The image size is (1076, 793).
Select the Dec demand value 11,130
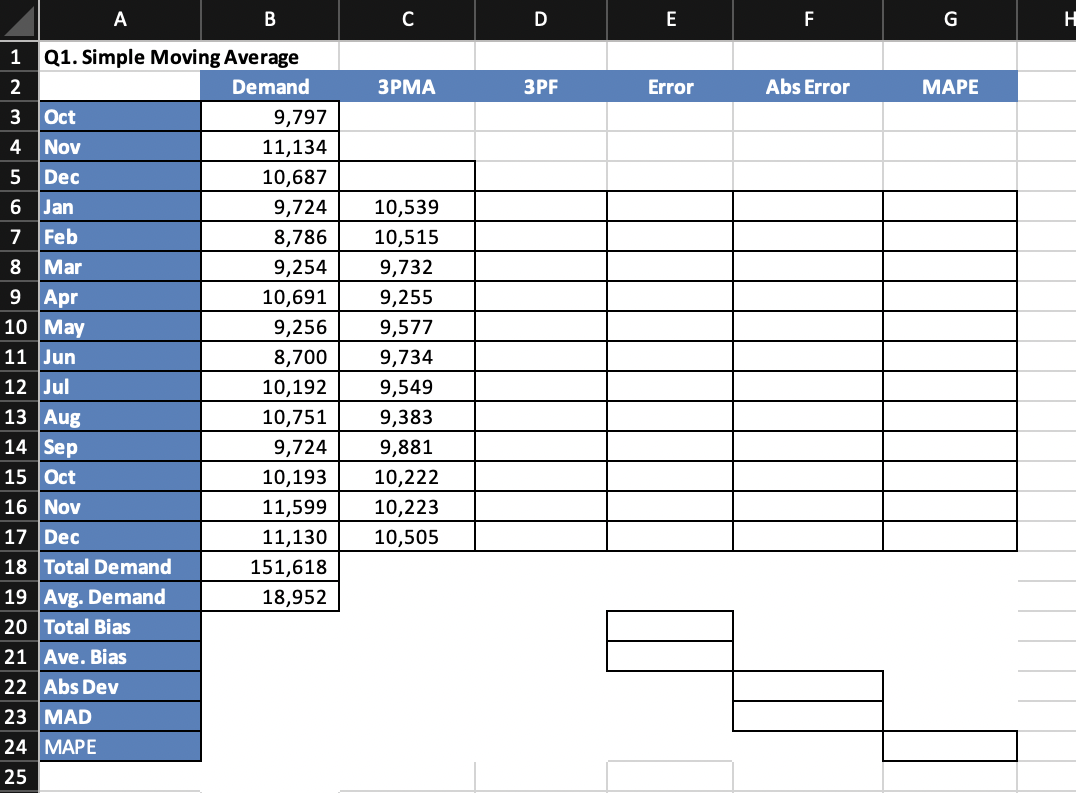coord(269,536)
